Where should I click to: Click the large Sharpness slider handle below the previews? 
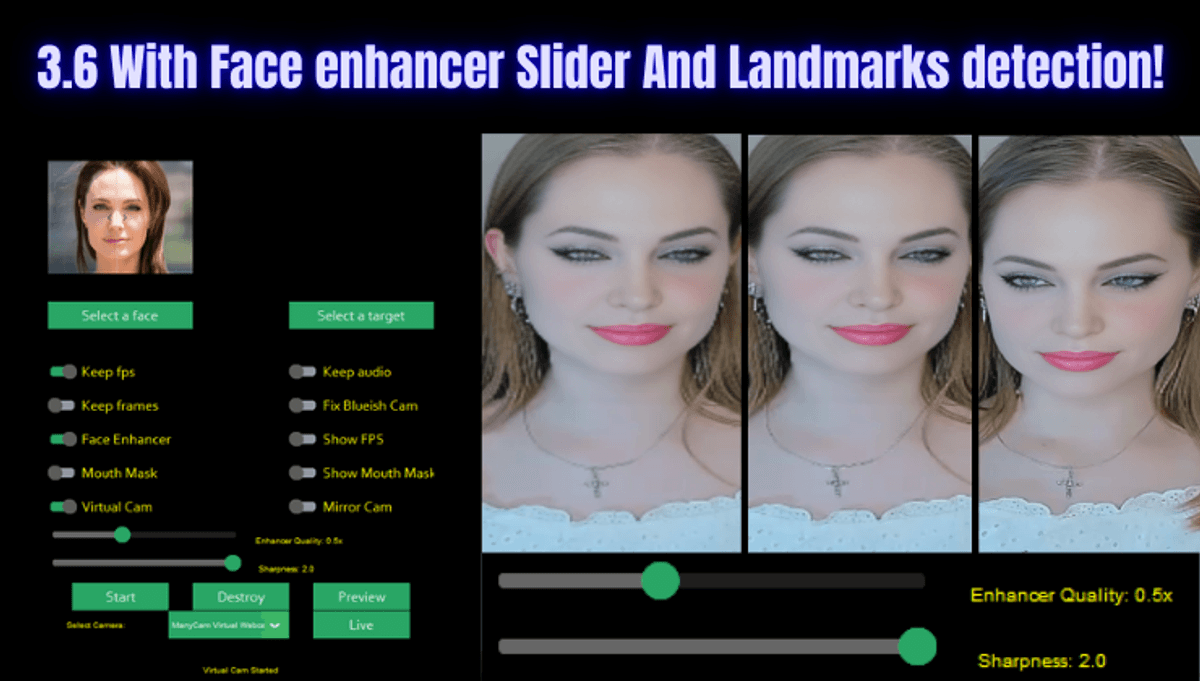click(x=916, y=646)
